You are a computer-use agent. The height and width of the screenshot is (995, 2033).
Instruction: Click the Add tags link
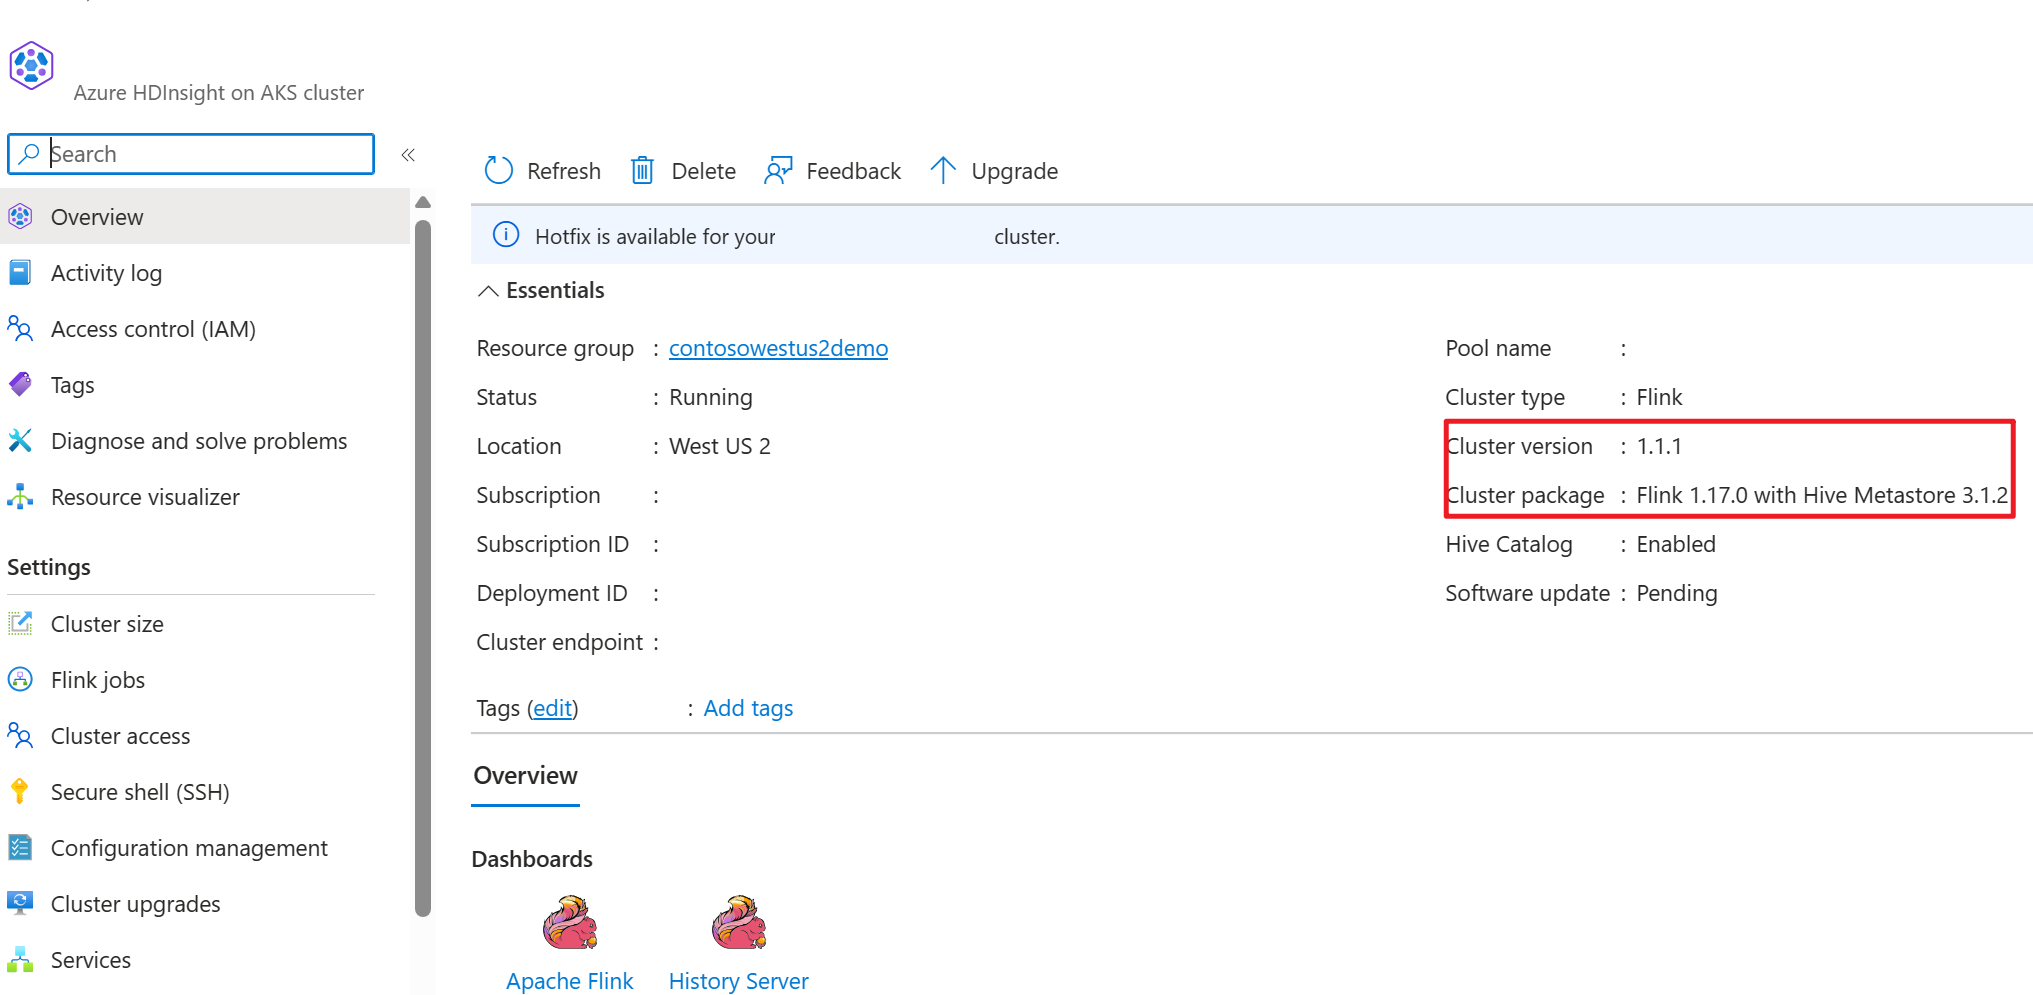pos(748,708)
